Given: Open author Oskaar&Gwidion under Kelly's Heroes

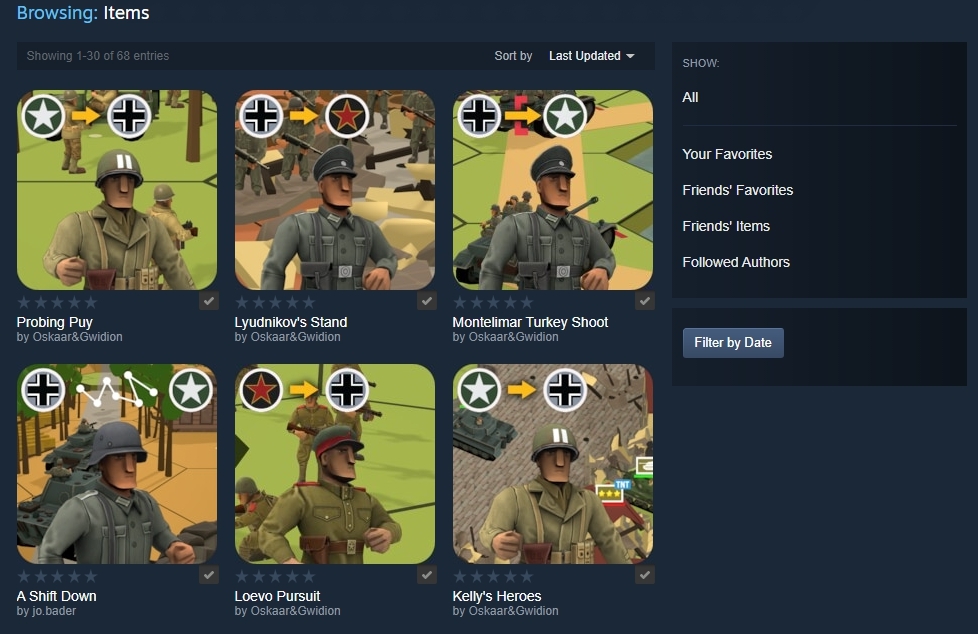Looking at the screenshot, I should coord(513,611).
